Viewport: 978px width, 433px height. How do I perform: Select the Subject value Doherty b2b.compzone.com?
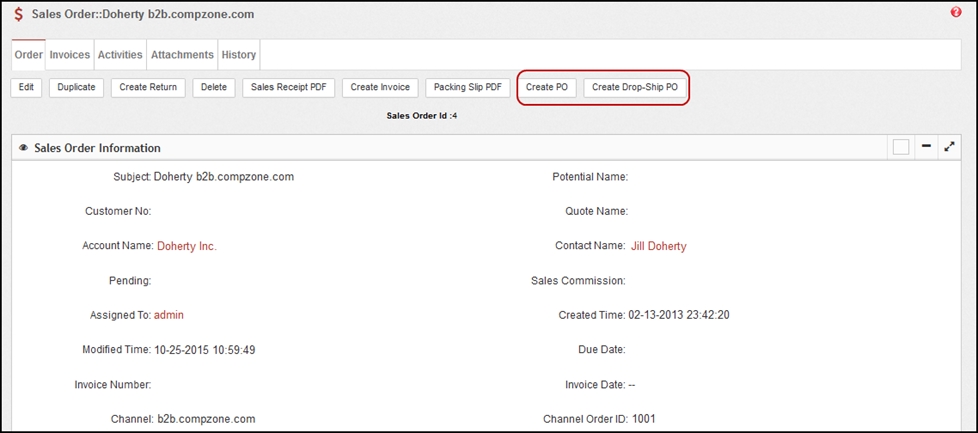[x=224, y=177]
